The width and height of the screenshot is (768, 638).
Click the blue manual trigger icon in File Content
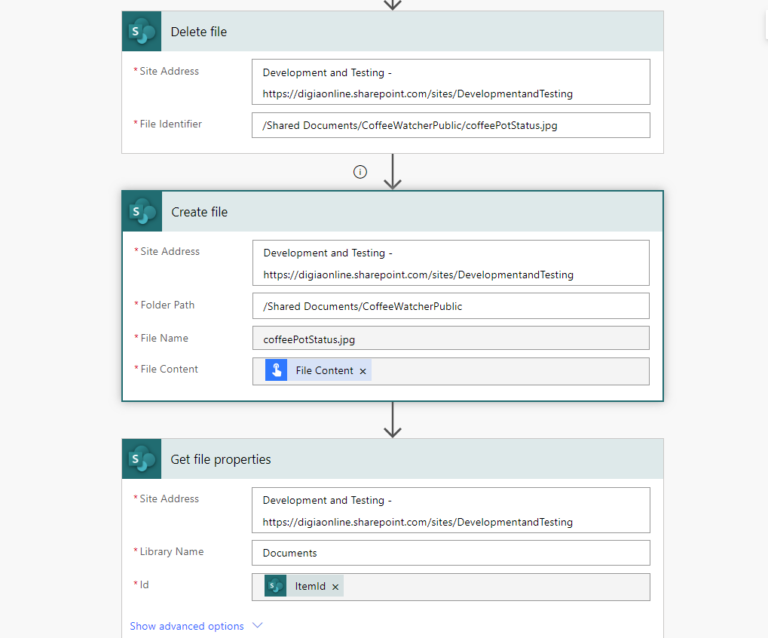(276, 370)
